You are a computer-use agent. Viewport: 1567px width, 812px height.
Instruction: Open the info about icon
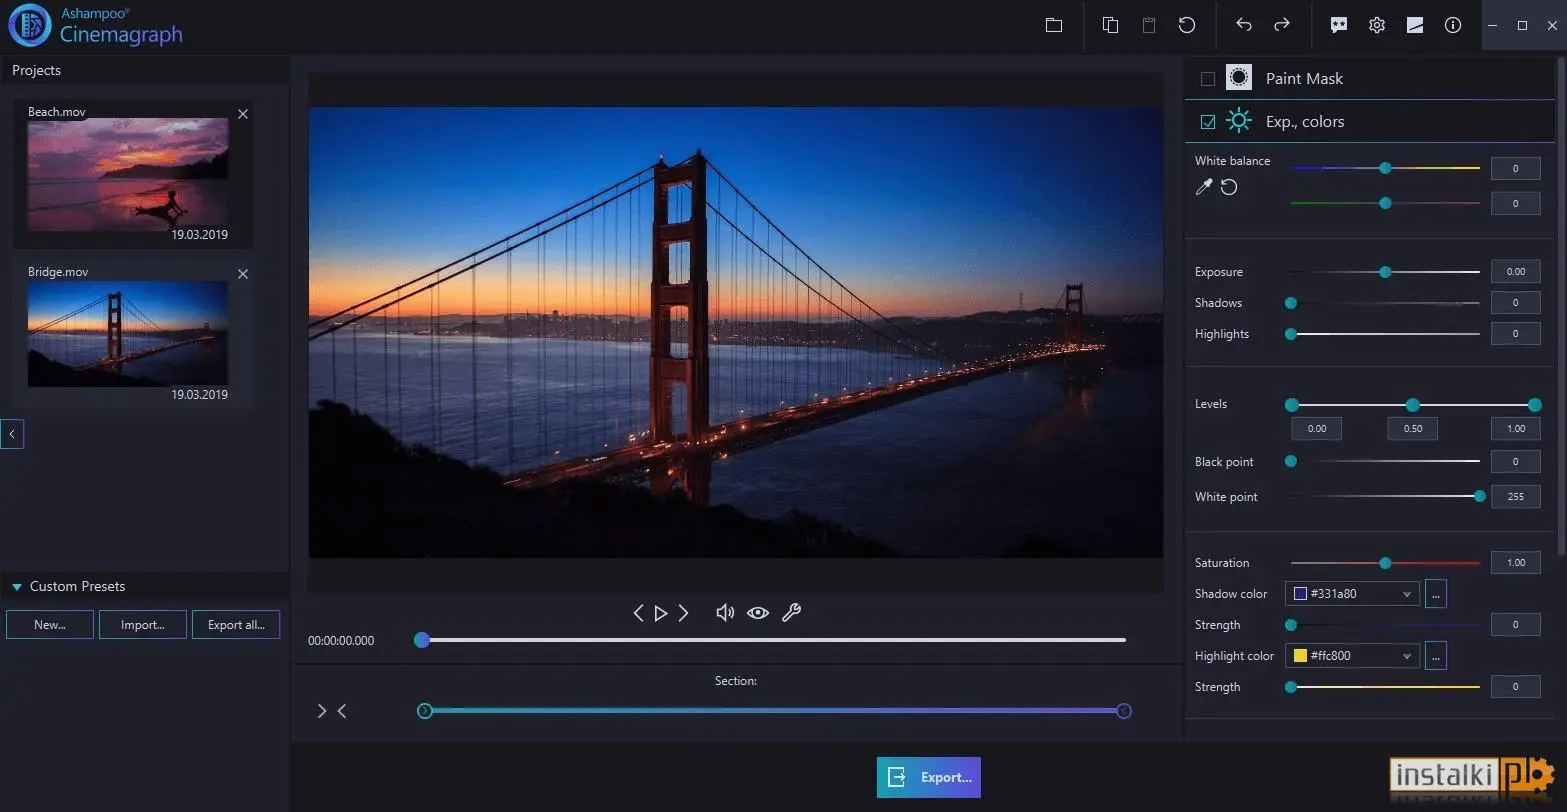(1453, 25)
